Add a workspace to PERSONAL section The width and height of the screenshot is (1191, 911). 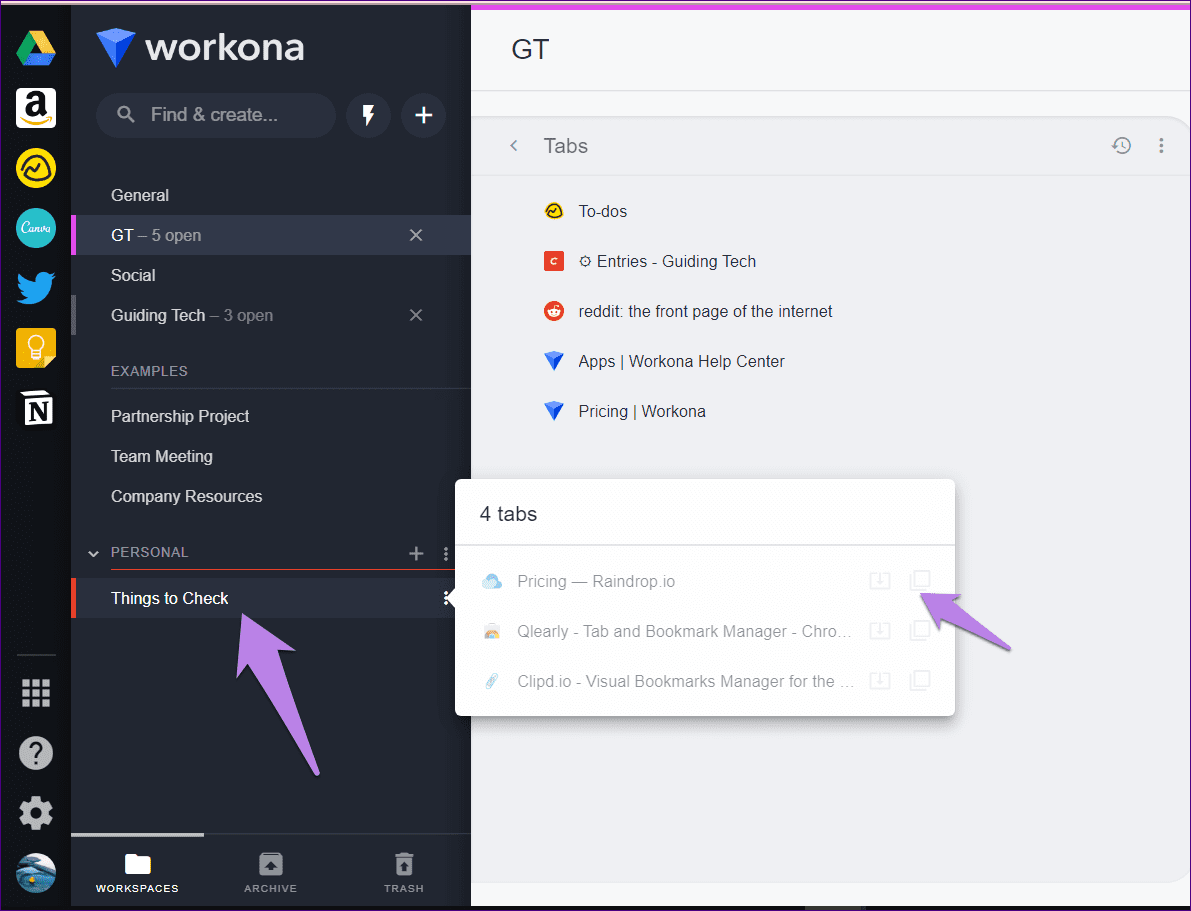pos(415,553)
